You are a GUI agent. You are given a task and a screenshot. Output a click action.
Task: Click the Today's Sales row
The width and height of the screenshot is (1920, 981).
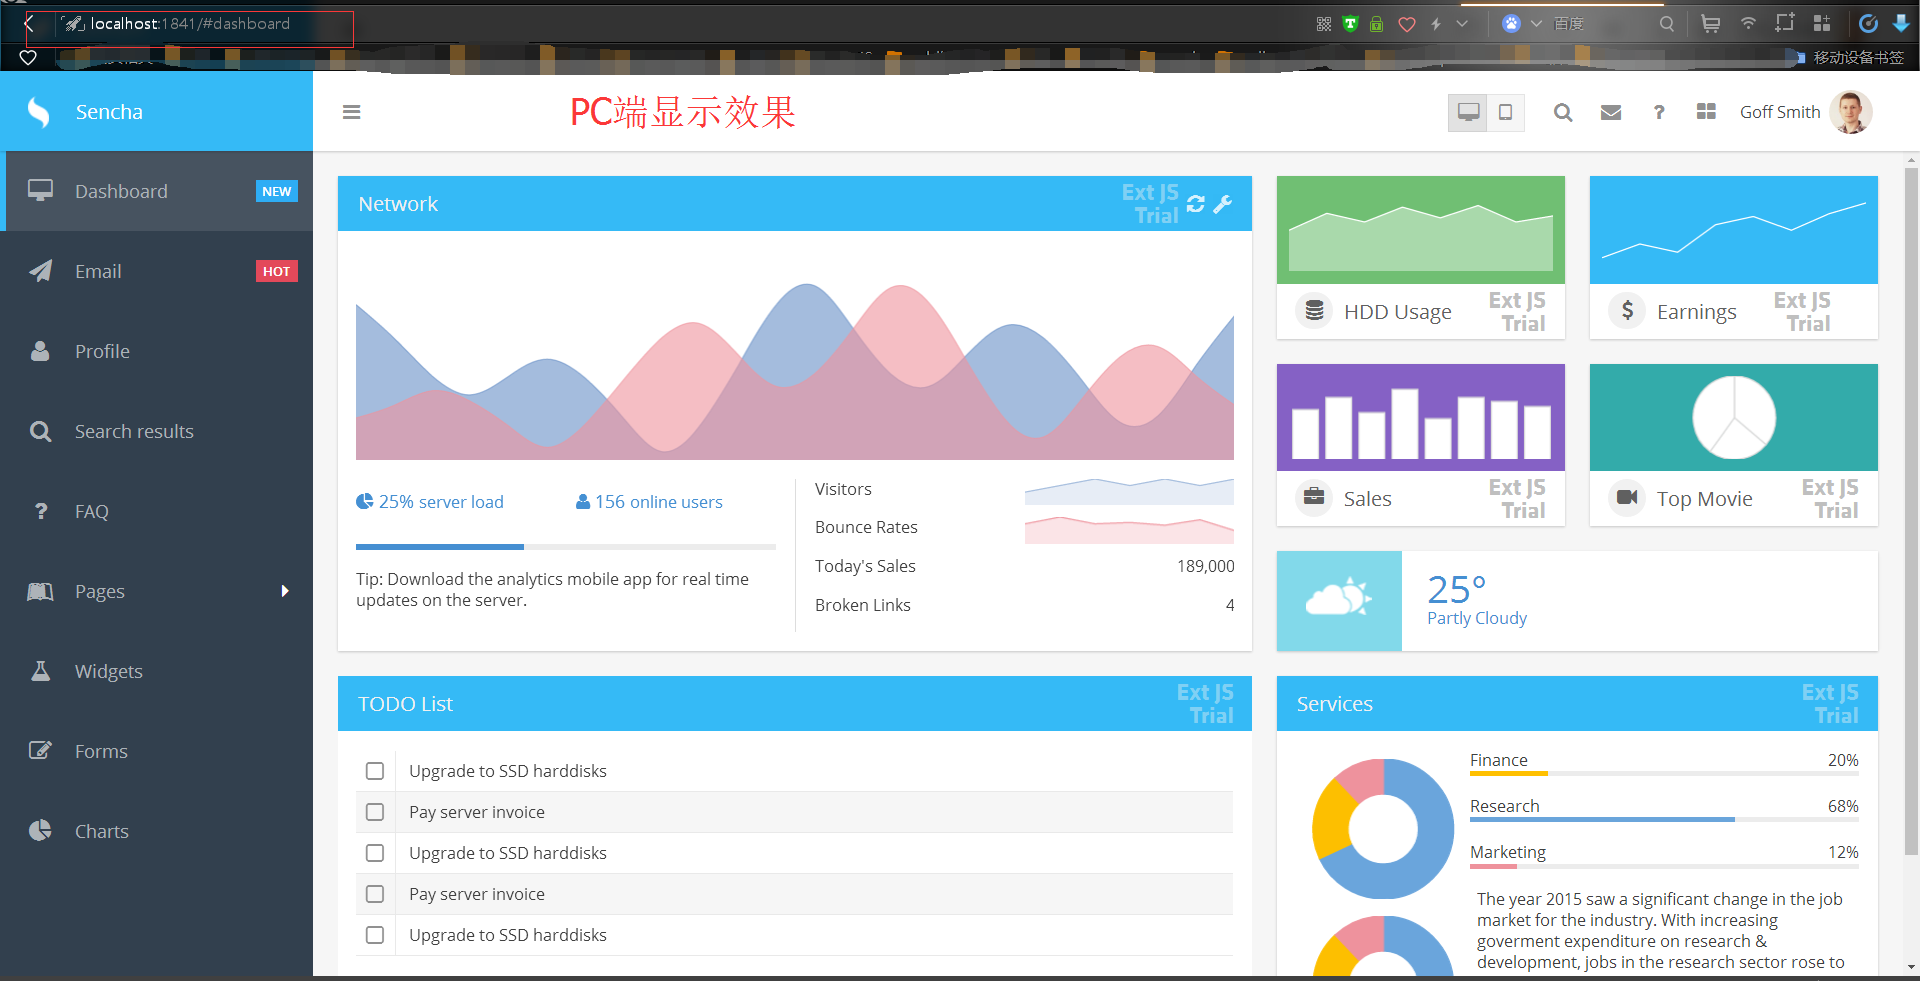tap(1025, 566)
